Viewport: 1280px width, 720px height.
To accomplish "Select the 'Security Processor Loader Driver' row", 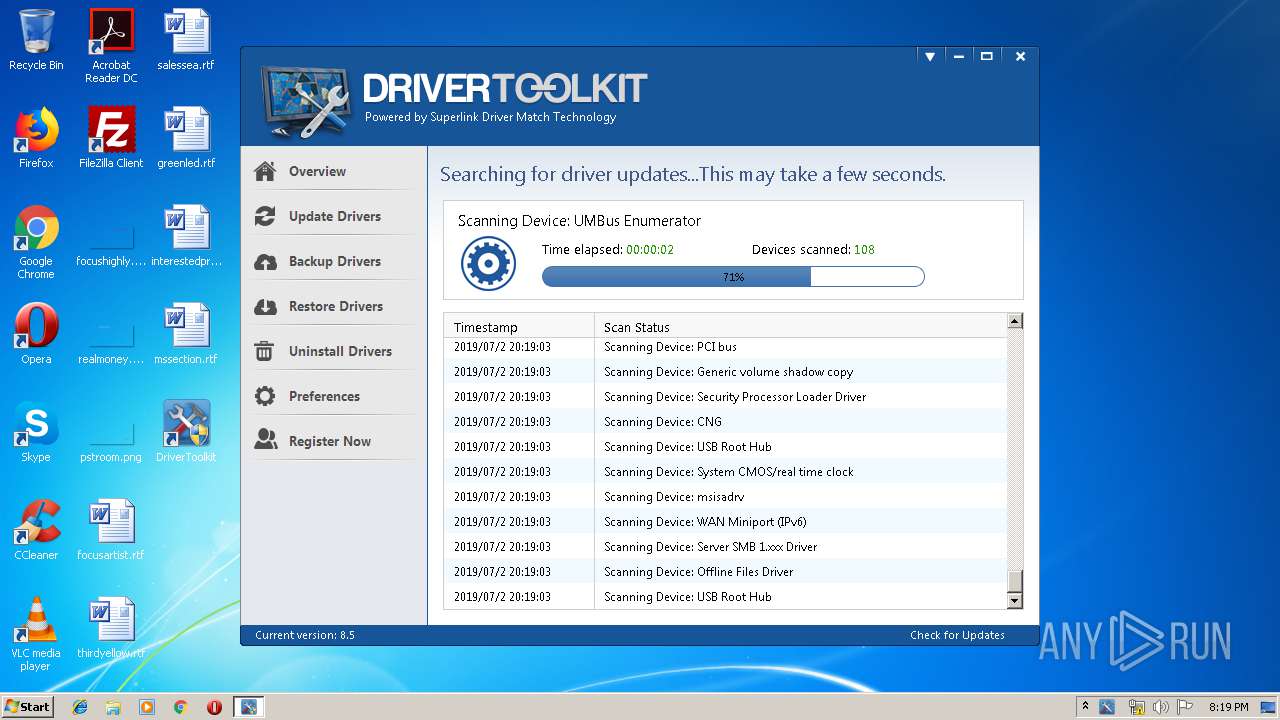I will click(725, 397).
